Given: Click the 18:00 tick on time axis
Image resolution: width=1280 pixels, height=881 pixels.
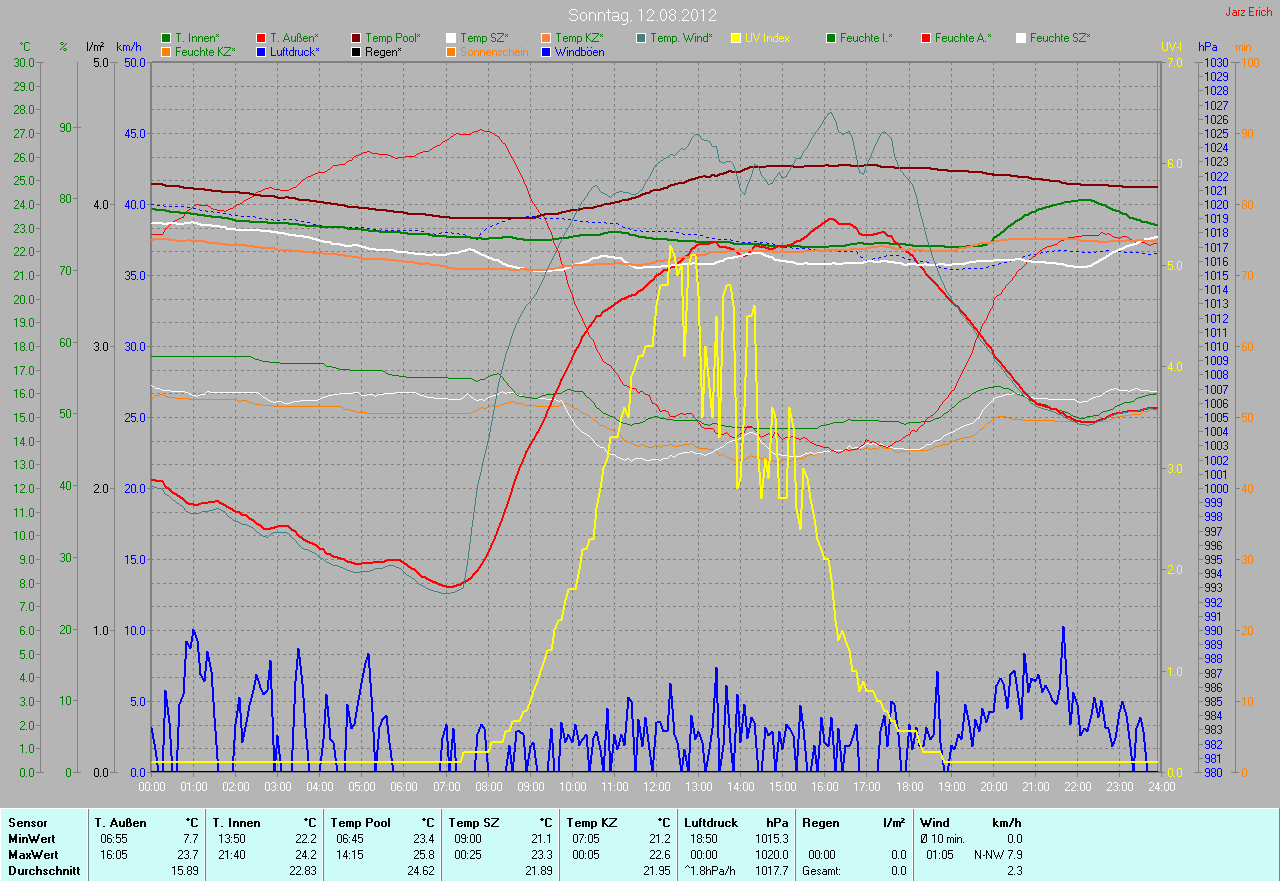Looking at the screenshot, I should pos(909,787).
